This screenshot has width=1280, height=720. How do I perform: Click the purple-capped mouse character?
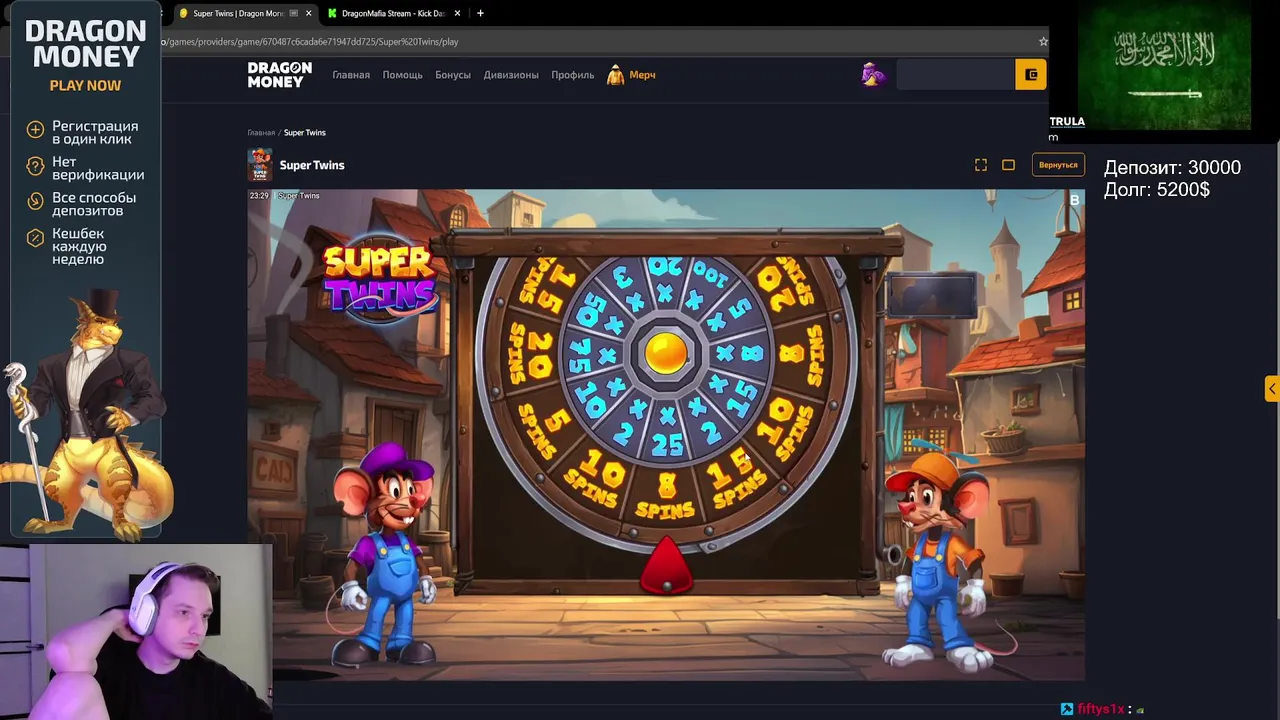(x=388, y=555)
